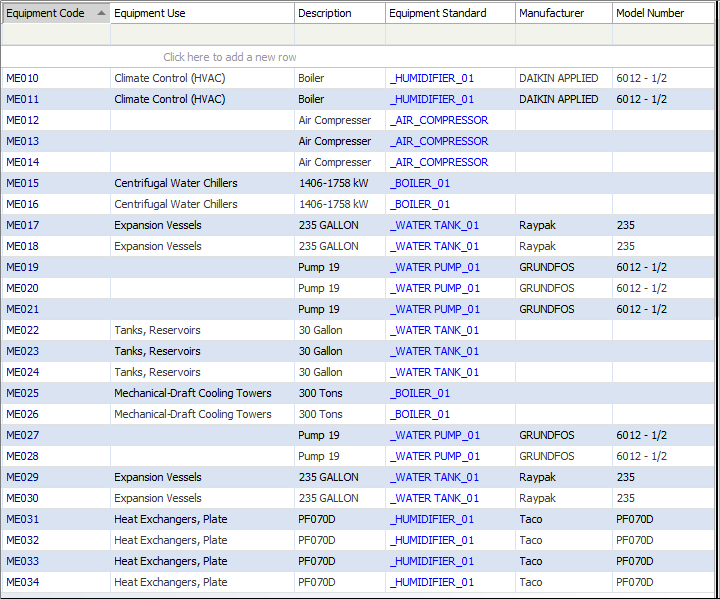
Task: Open the _AIR_COMPRESSOR link for ME013
Action: 439,141
